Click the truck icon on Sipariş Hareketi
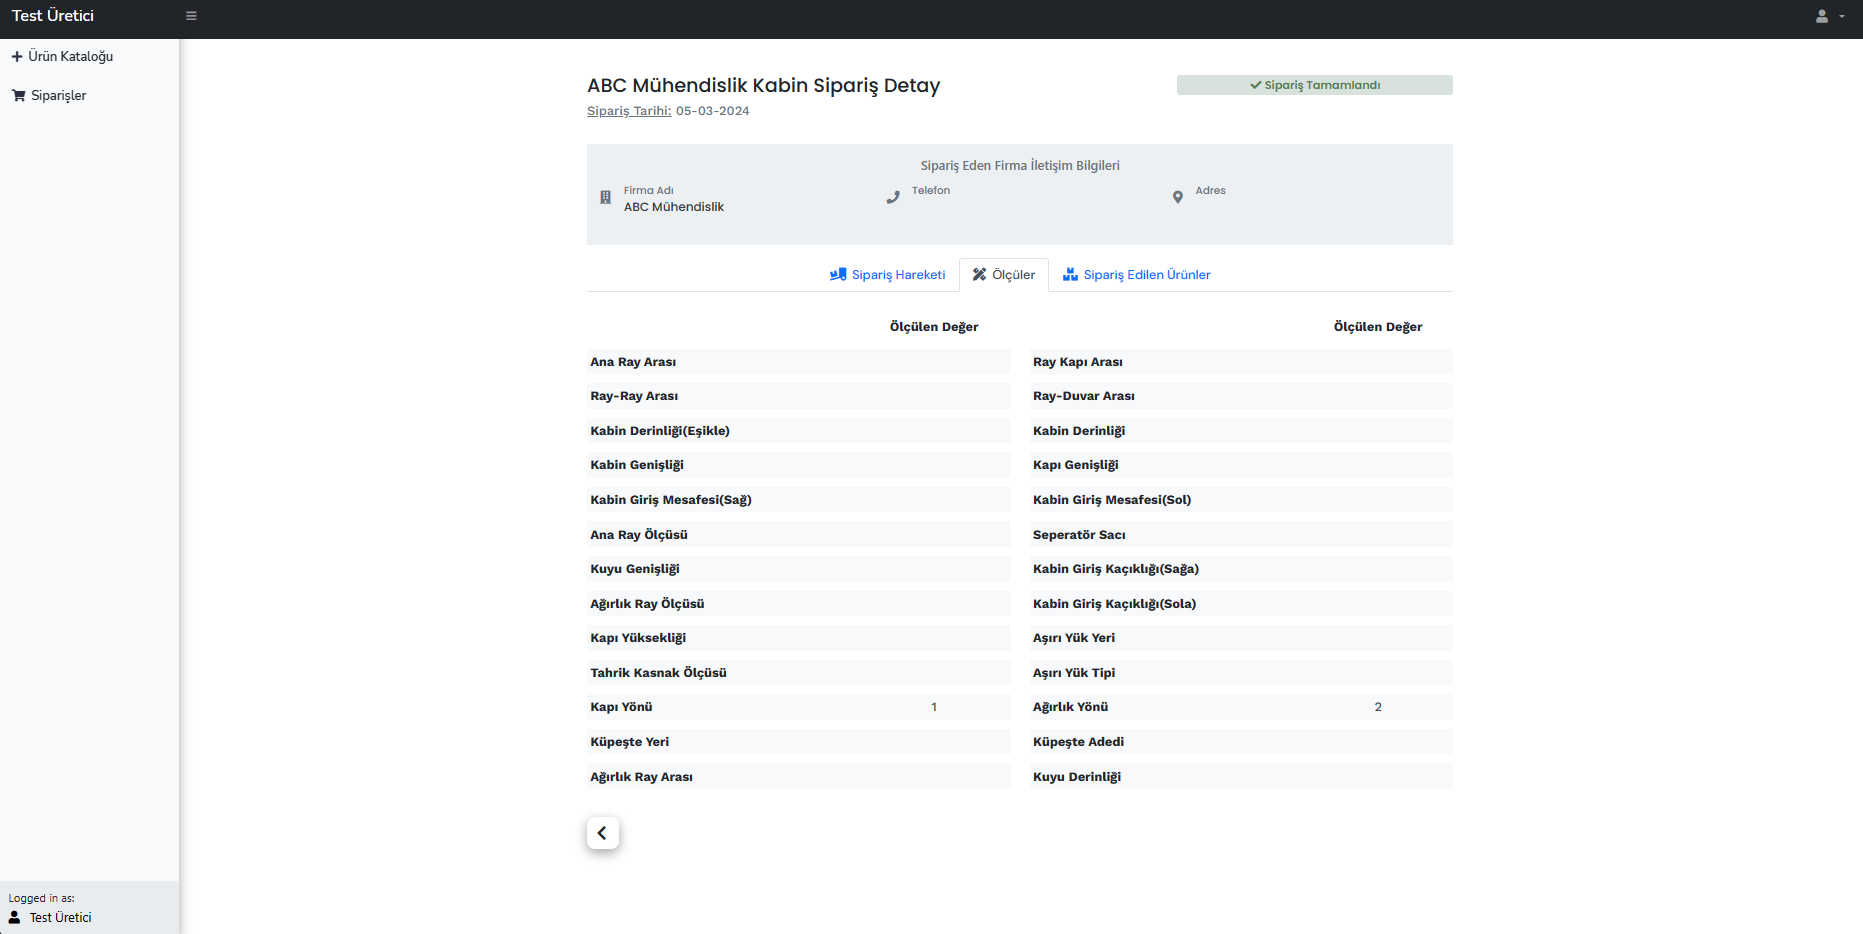This screenshot has height=934, width=1863. [x=838, y=275]
